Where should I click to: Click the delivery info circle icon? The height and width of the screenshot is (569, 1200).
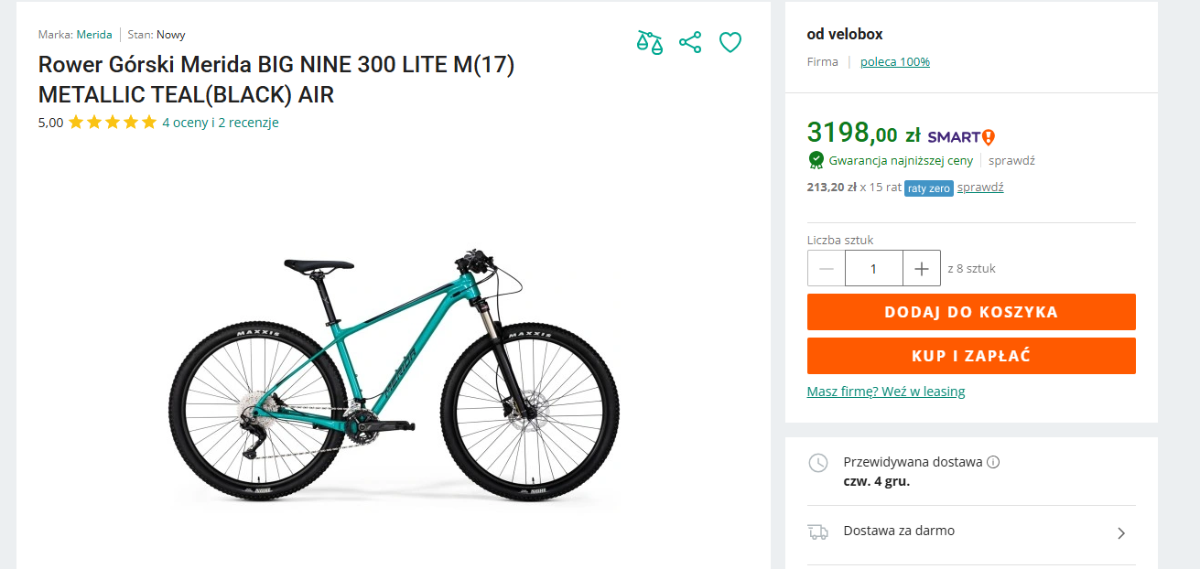click(993, 462)
